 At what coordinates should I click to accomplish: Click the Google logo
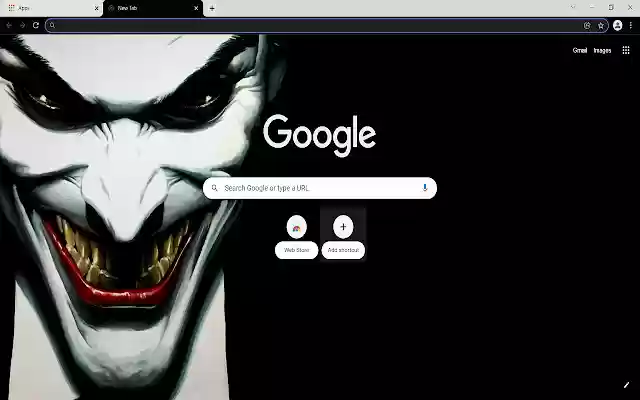pyautogui.click(x=320, y=135)
